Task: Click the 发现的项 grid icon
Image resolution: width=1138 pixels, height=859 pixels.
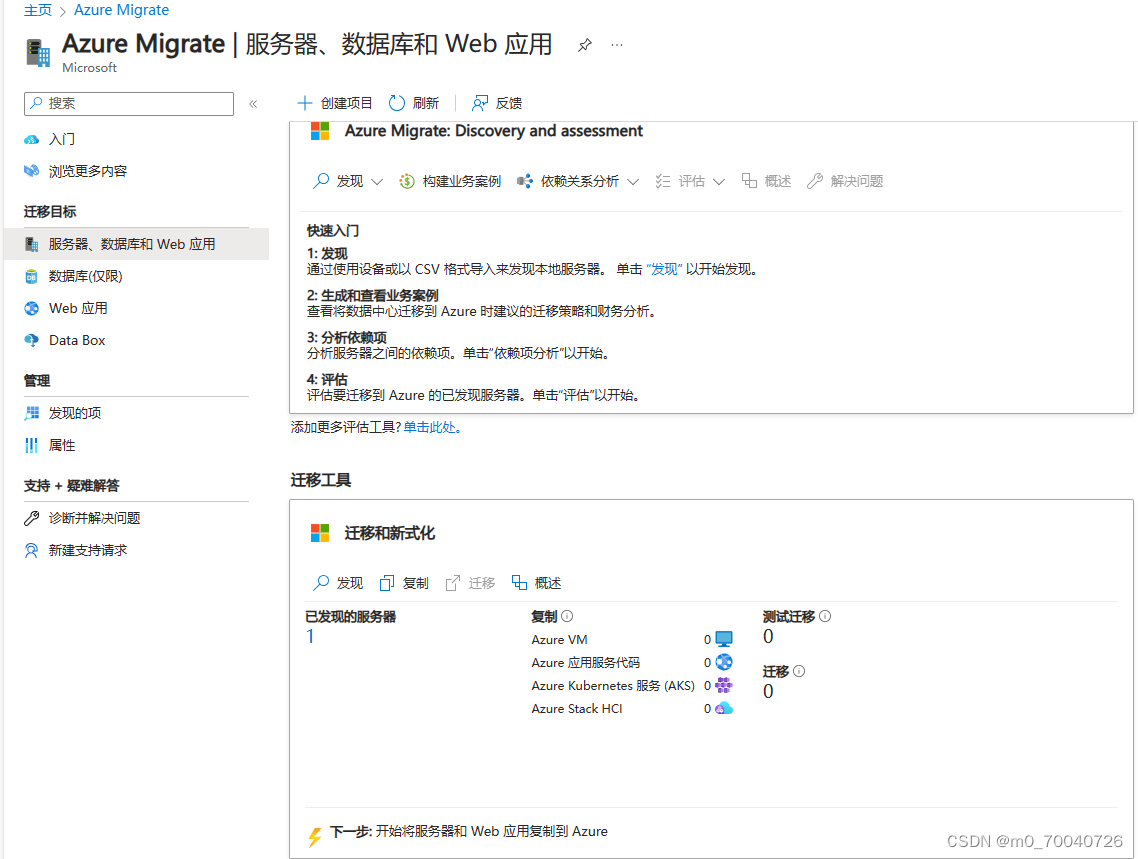Action: click(32, 413)
